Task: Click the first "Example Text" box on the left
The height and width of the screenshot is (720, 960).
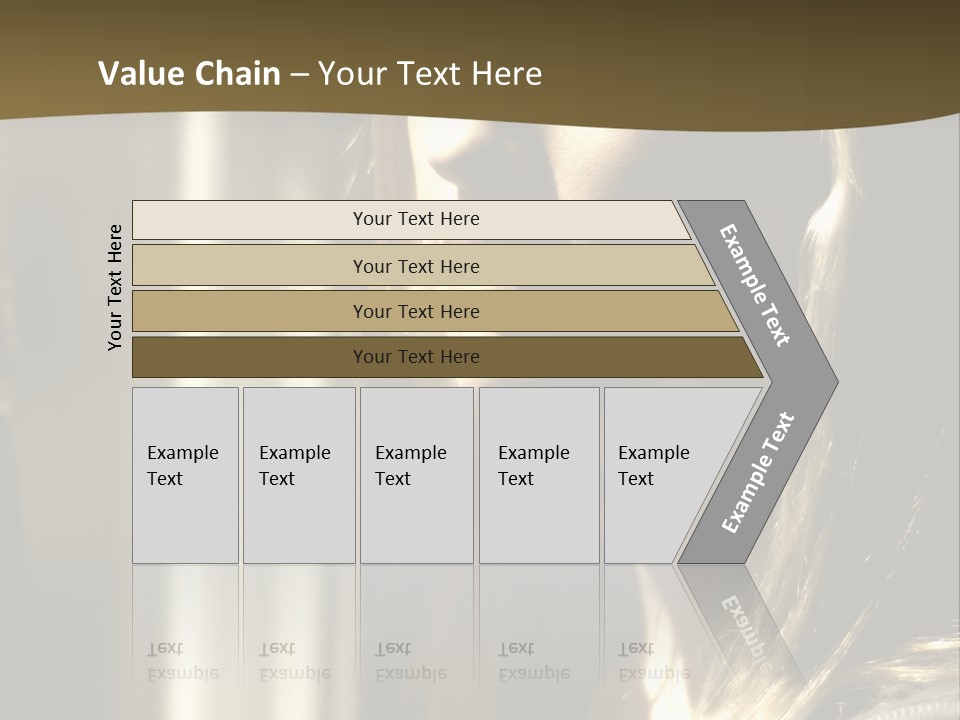Action: (185, 474)
